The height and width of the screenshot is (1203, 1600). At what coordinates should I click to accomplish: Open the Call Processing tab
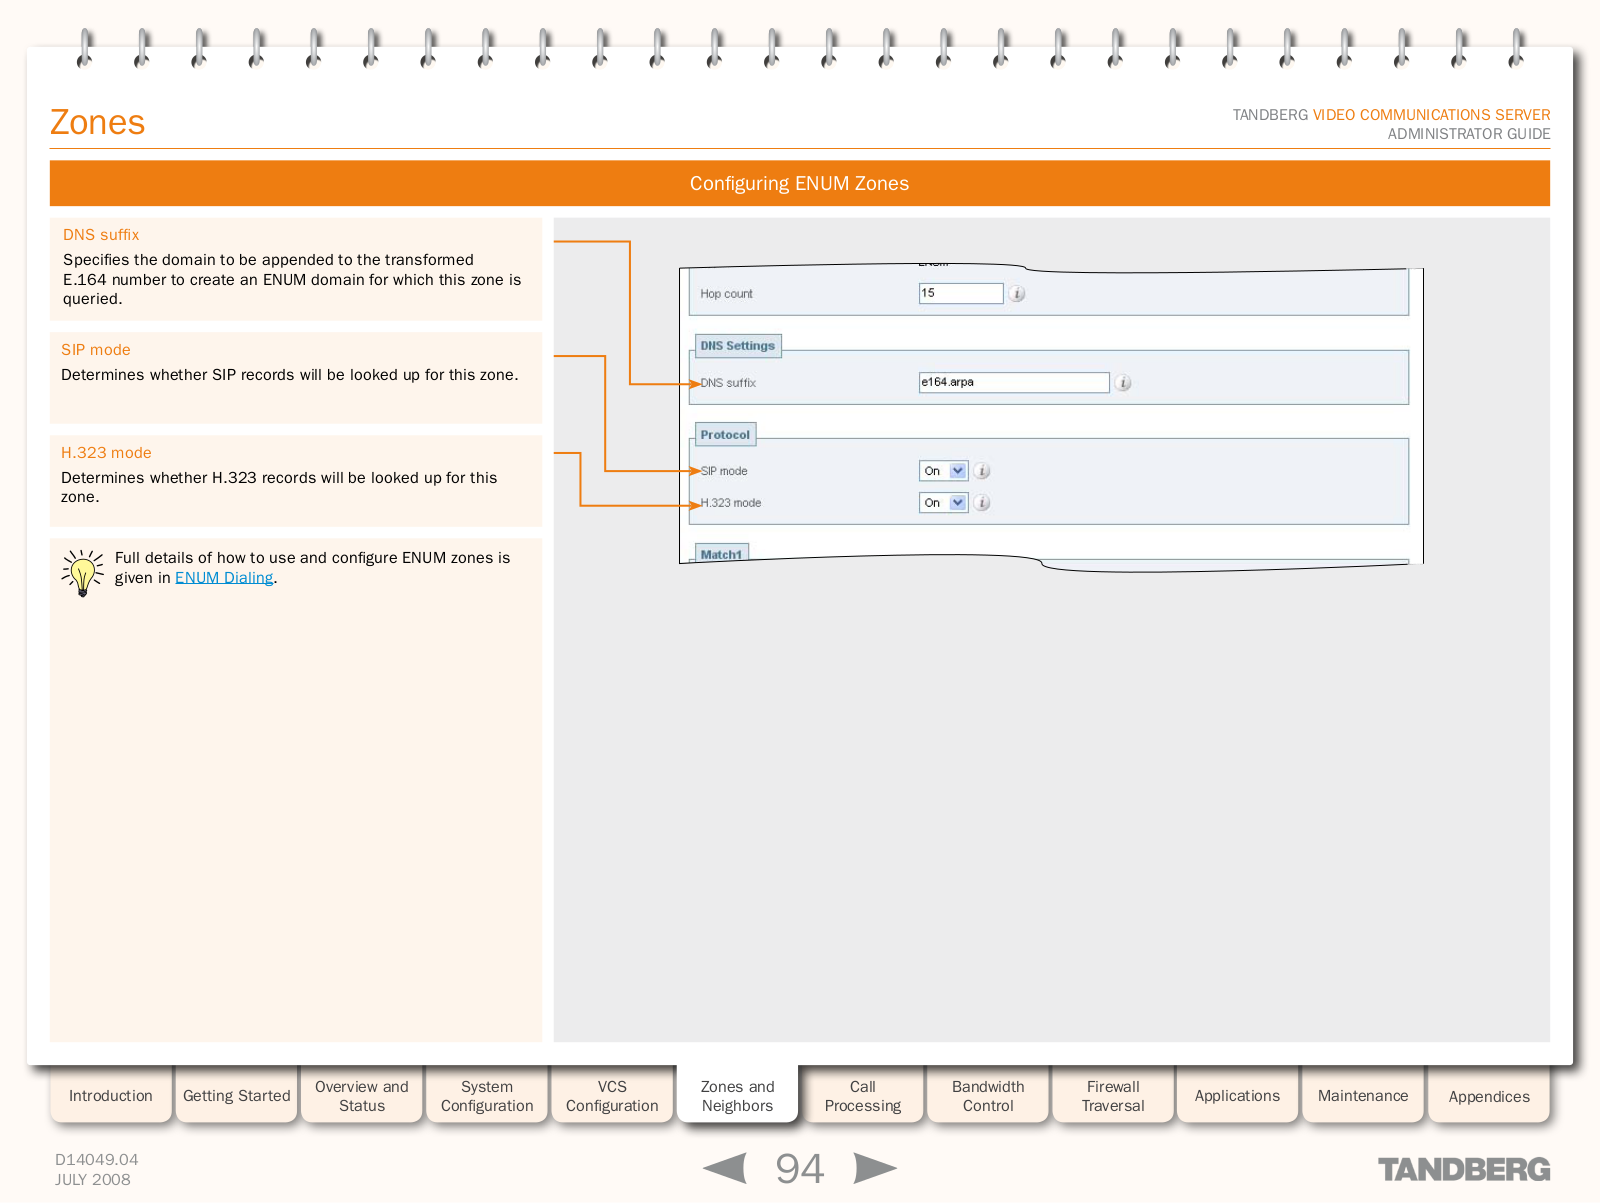point(863,1096)
